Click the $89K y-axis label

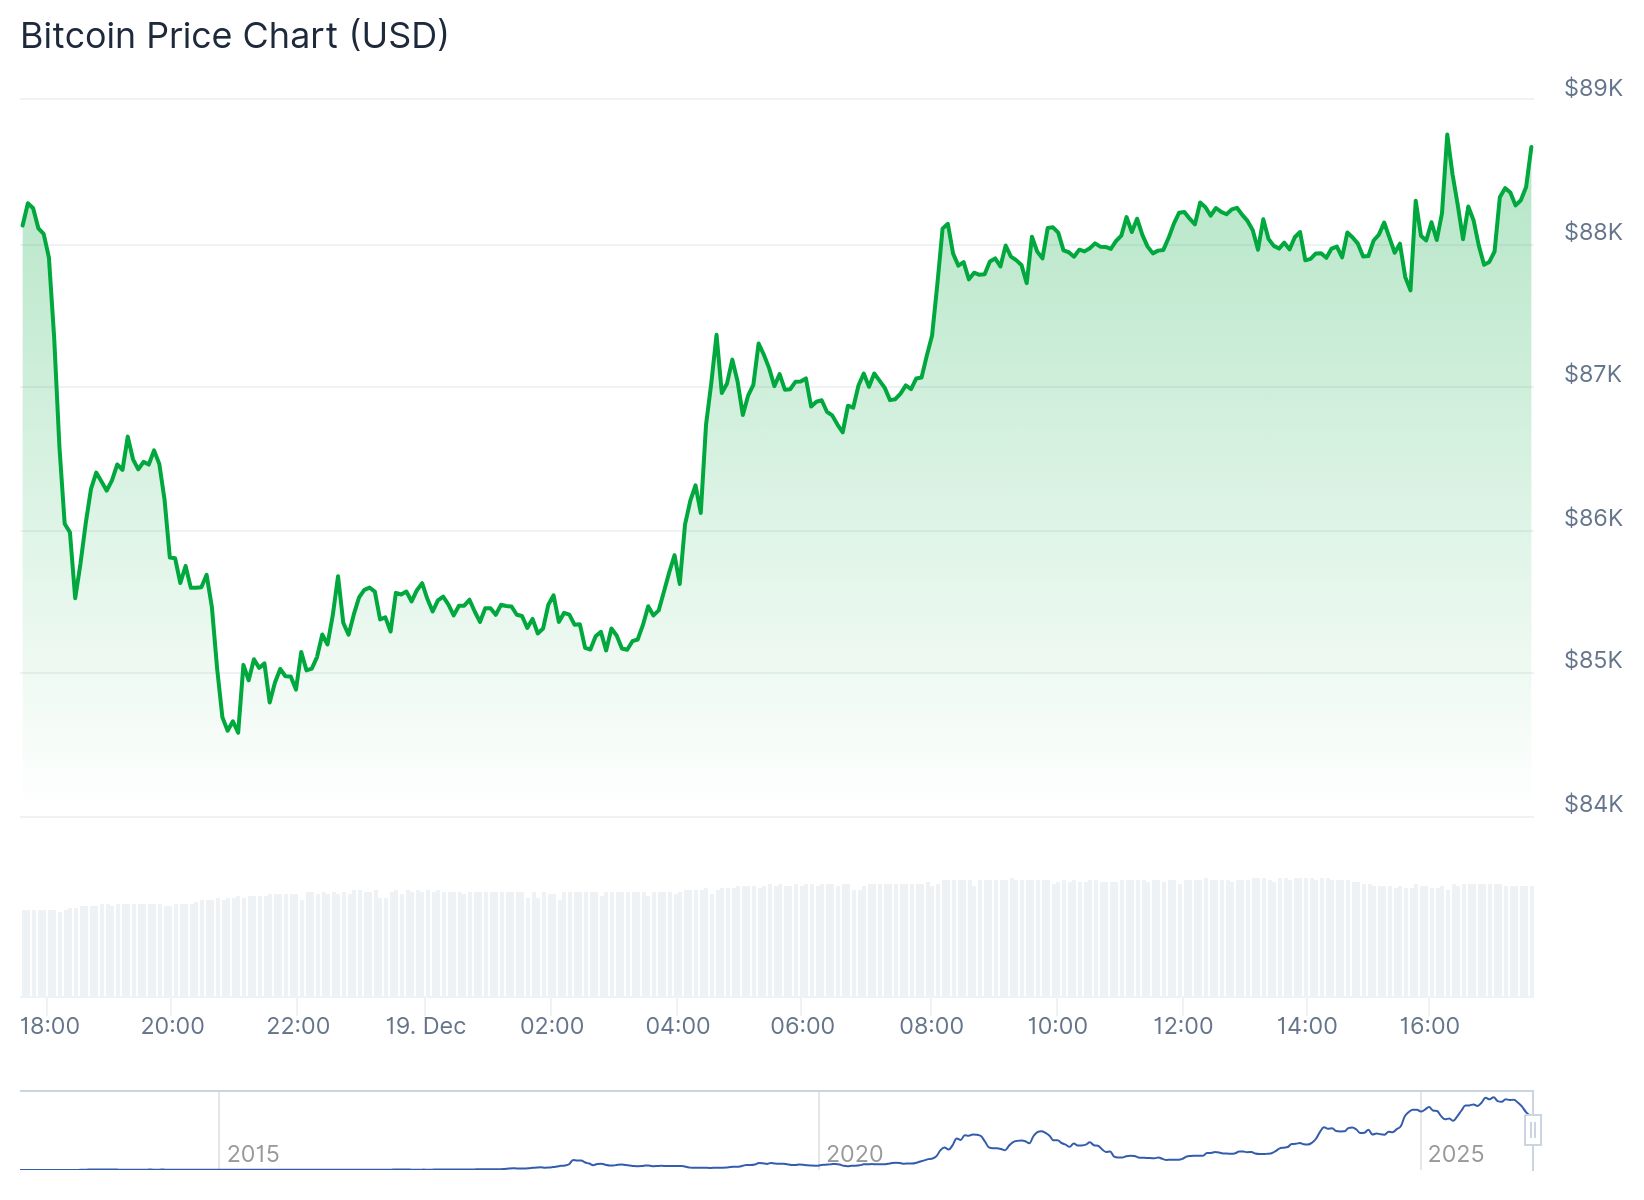point(1593,88)
